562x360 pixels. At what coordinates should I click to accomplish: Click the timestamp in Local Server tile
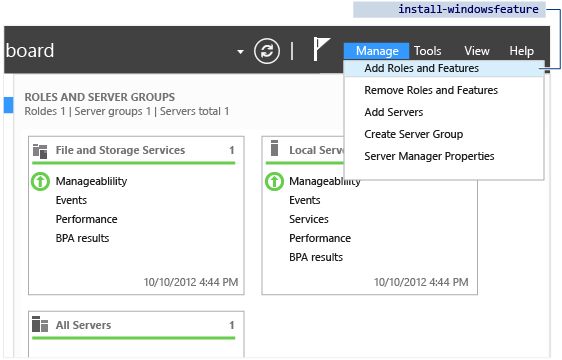tap(421, 282)
